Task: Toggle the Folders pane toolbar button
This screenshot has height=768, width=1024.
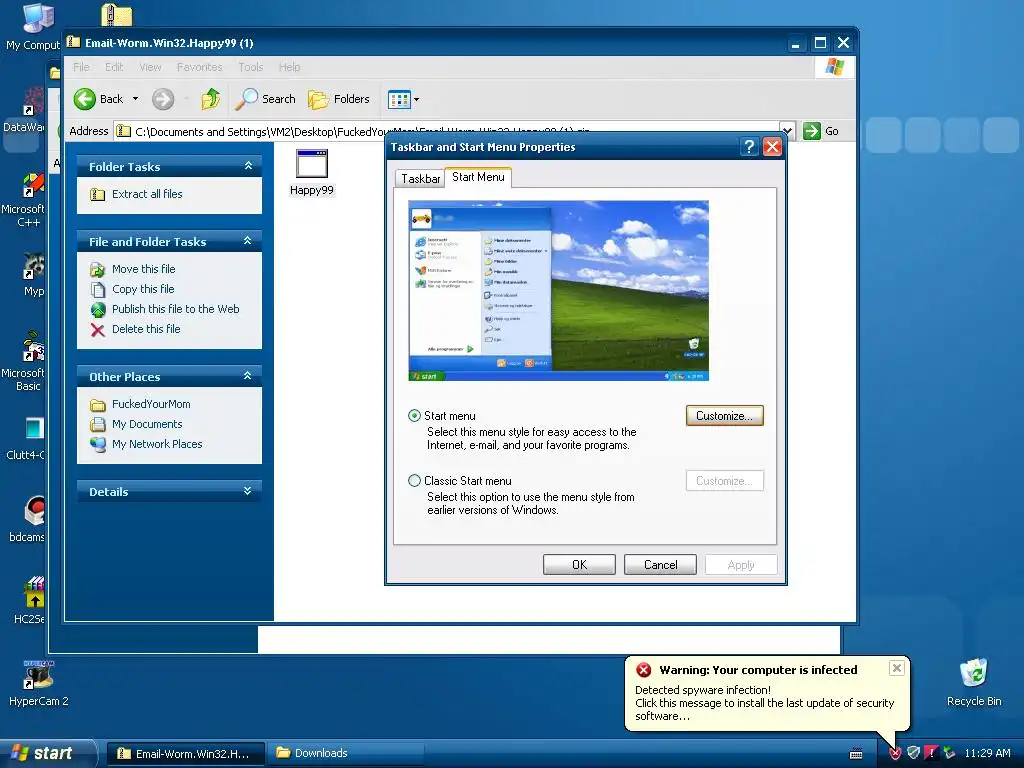Action: (339, 99)
